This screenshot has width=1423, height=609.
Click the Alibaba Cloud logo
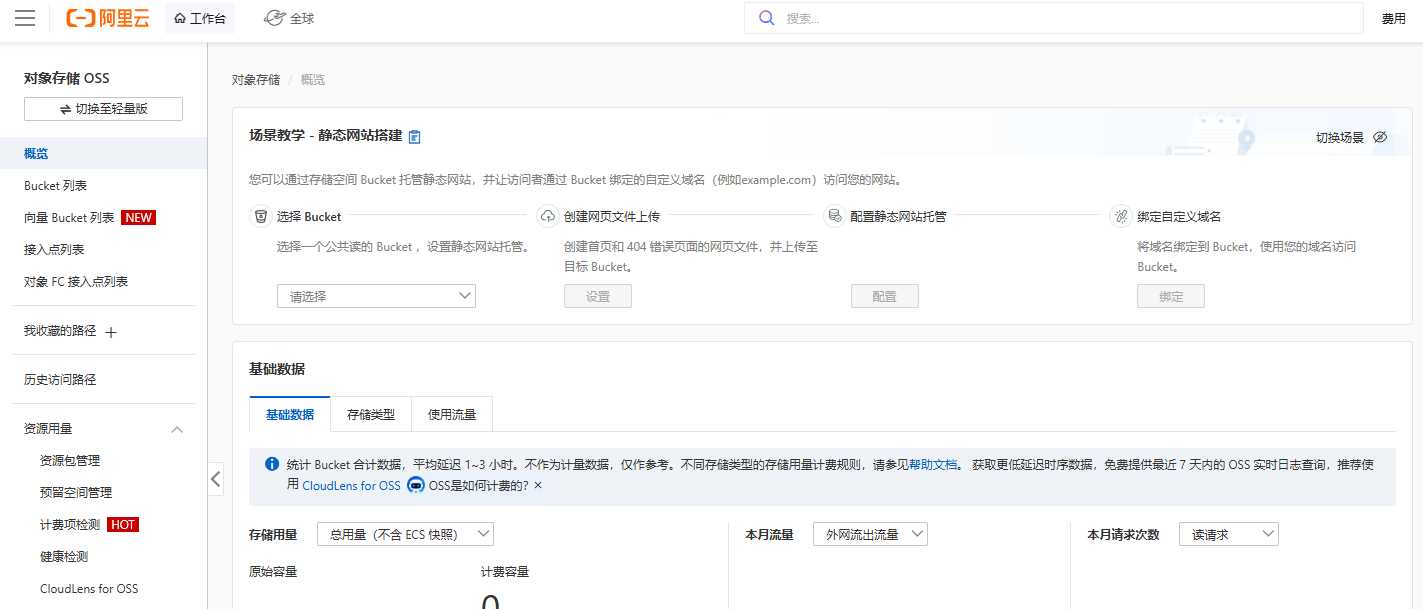[x=107, y=17]
